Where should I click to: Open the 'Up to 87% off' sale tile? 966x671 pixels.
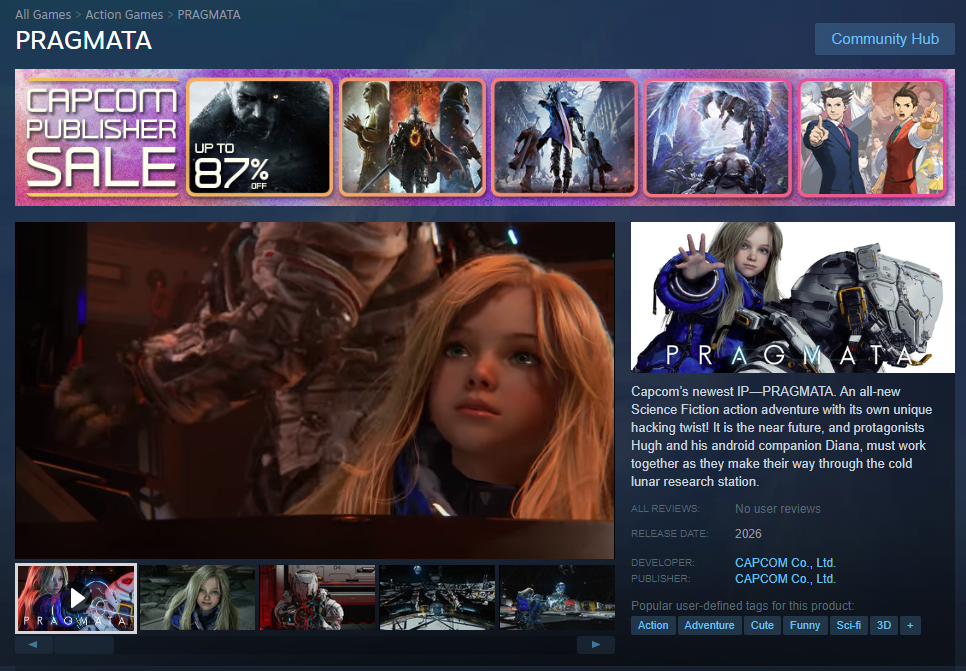point(259,137)
